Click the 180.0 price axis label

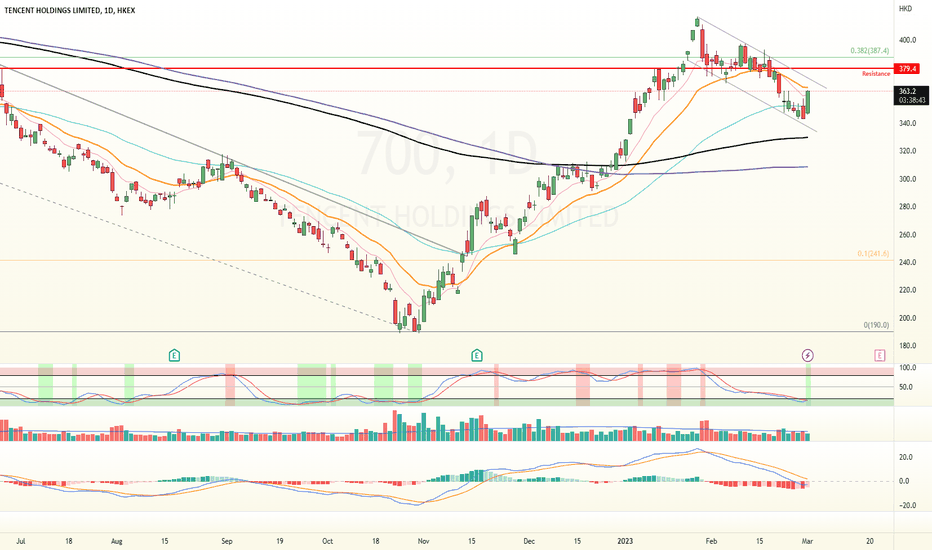[907, 346]
